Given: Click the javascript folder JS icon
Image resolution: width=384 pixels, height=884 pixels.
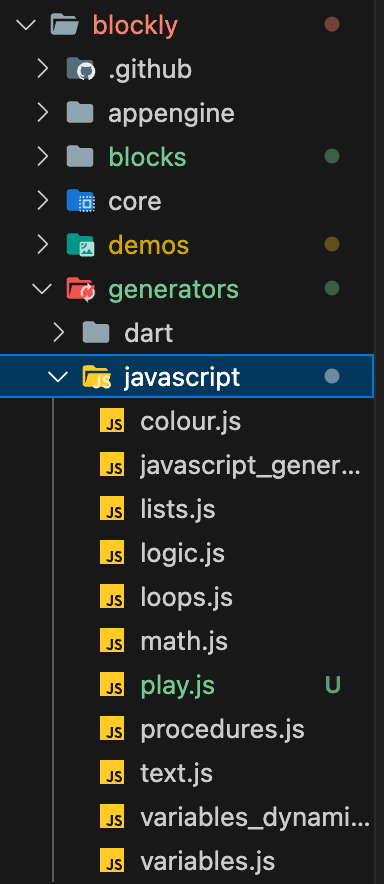Looking at the screenshot, I should (96, 377).
